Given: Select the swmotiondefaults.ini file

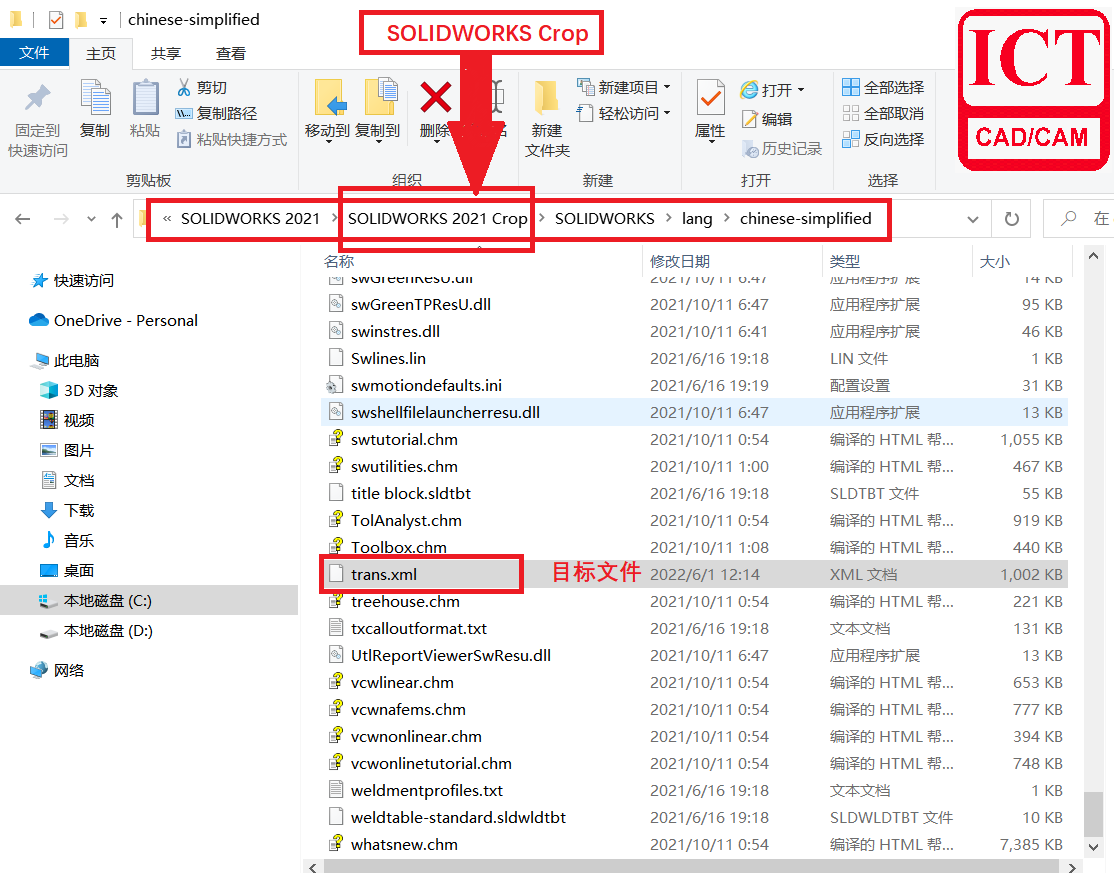Looking at the screenshot, I should pos(695,385).
